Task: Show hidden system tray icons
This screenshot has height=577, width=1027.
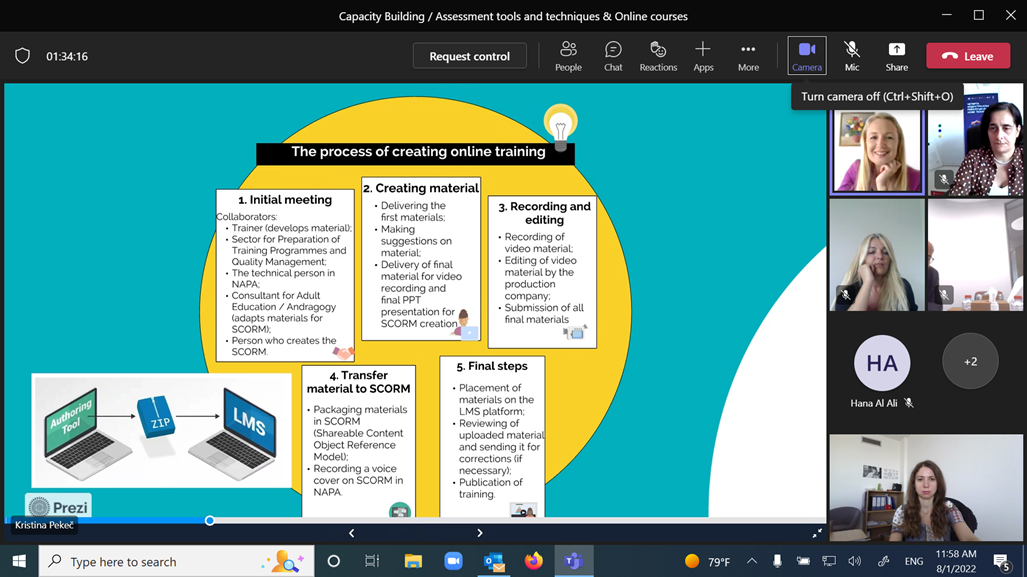Action: (x=751, y=562)
